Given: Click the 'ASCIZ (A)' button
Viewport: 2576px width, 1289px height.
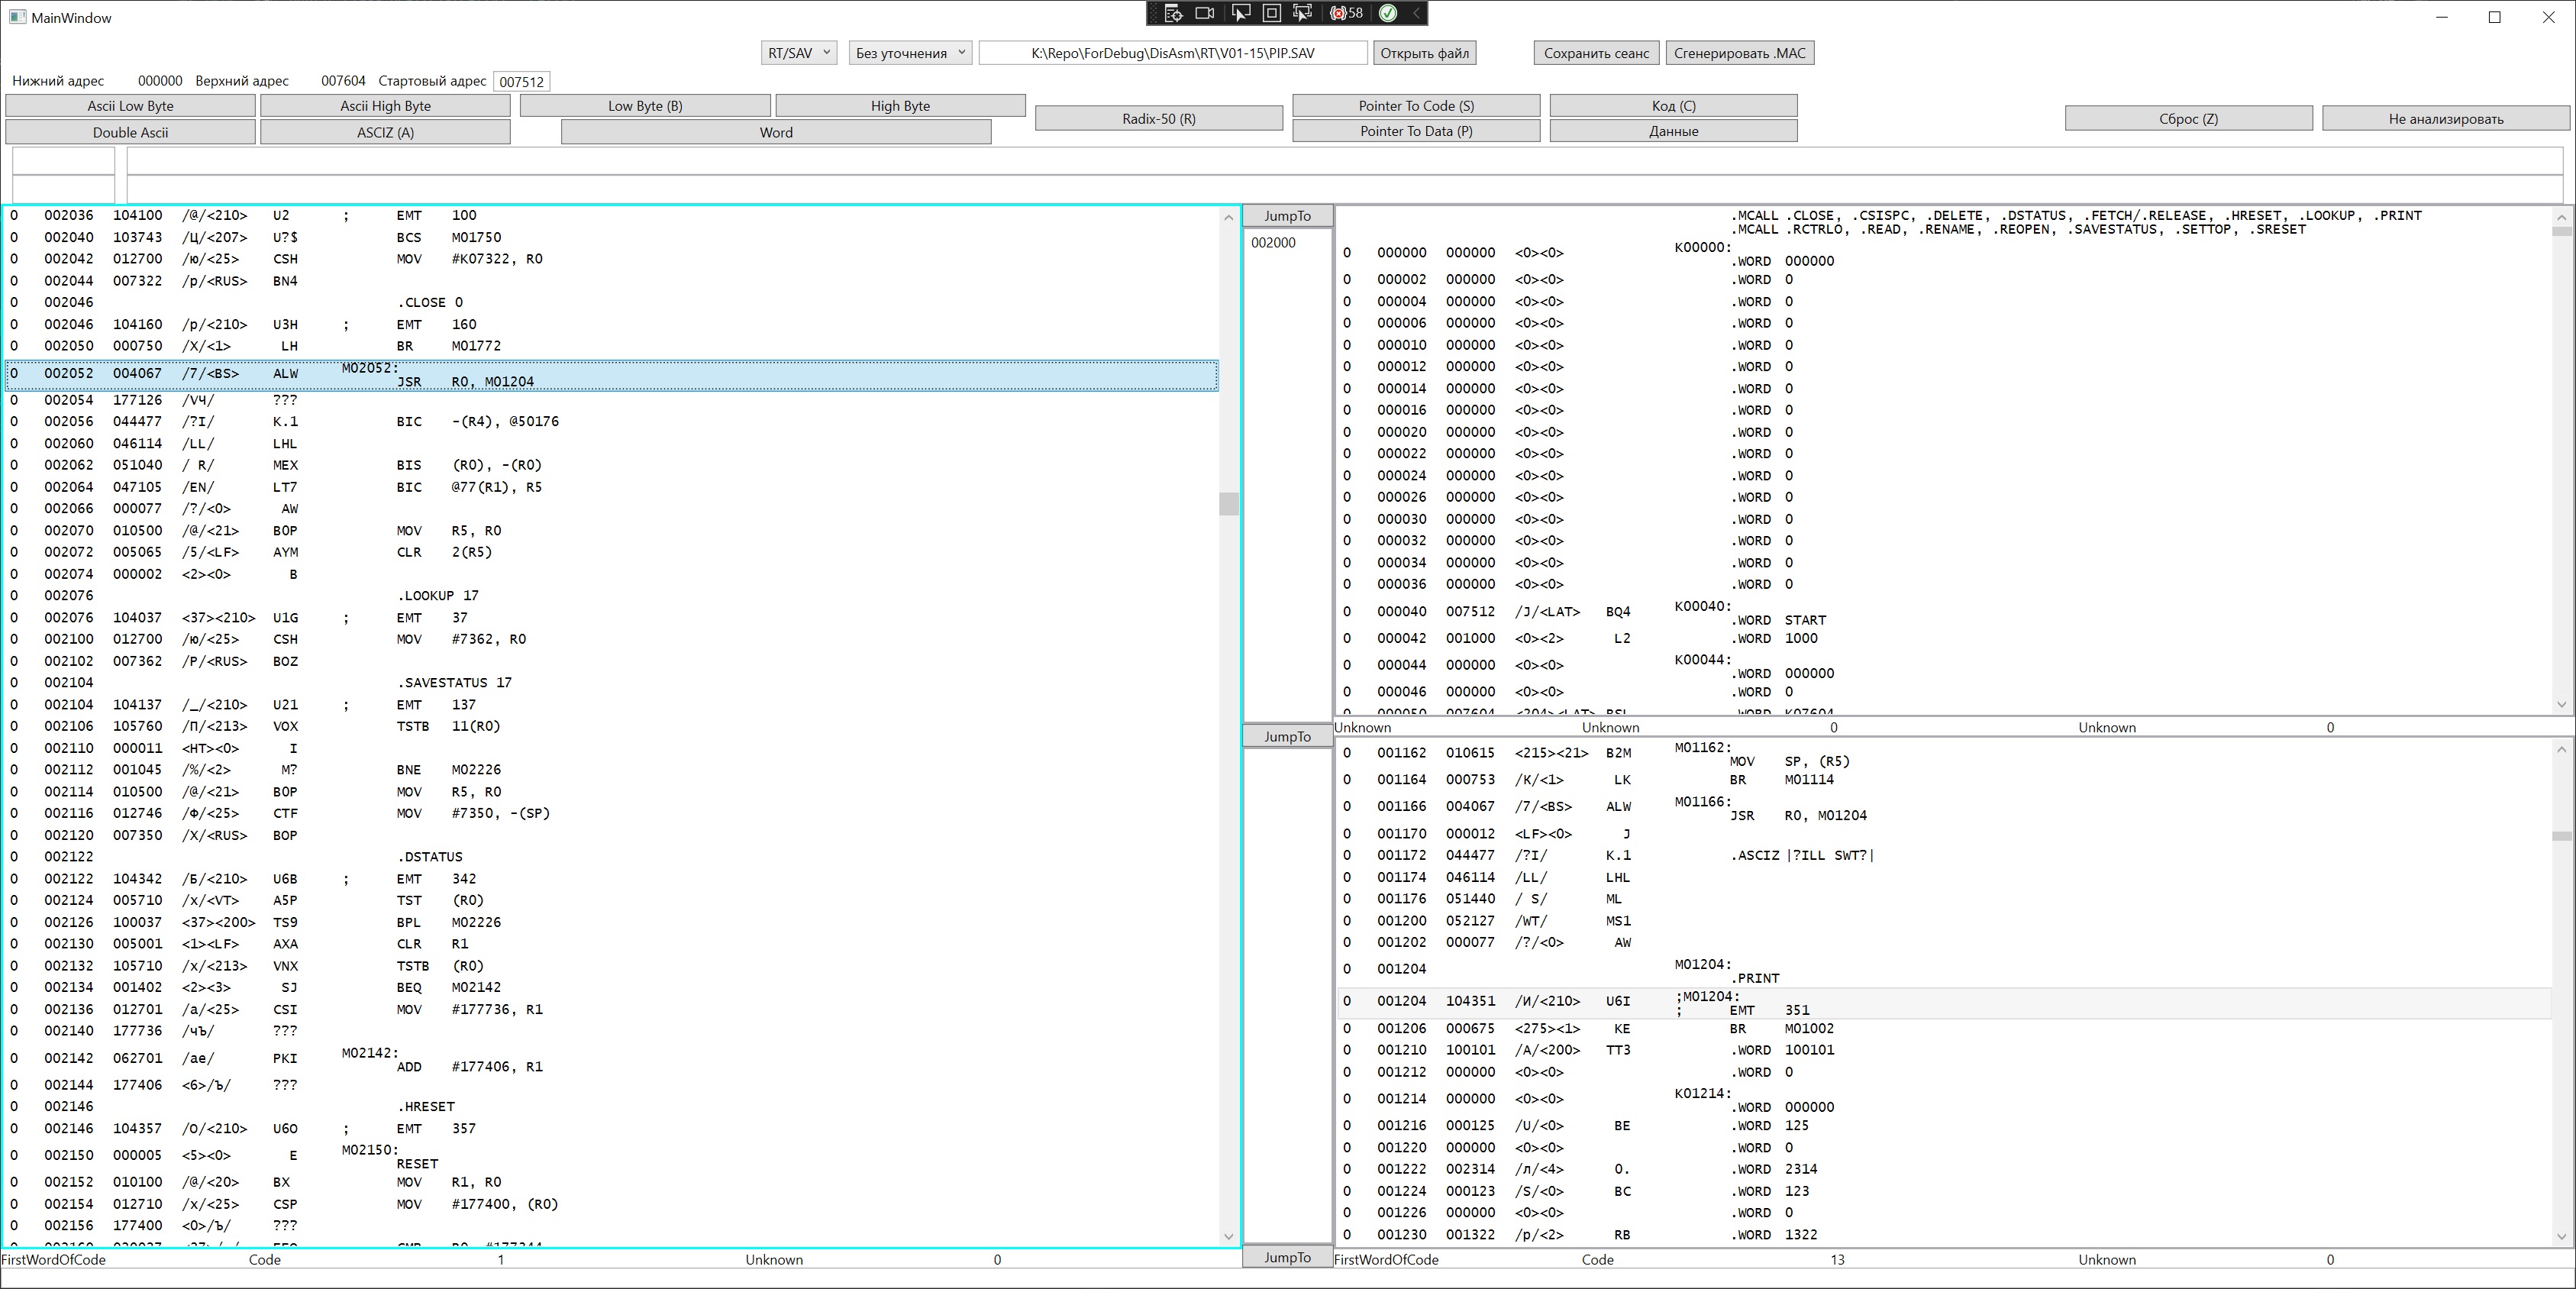Looking at the screenshot, I should click(385, 132).
